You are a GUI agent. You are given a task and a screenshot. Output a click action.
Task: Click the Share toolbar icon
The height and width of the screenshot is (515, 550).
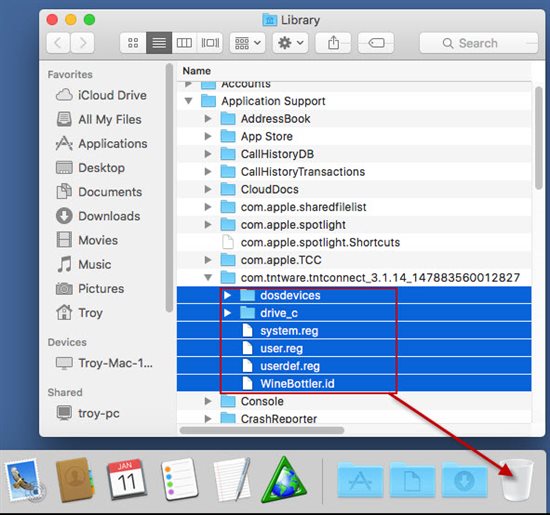[x=333, y=43]
